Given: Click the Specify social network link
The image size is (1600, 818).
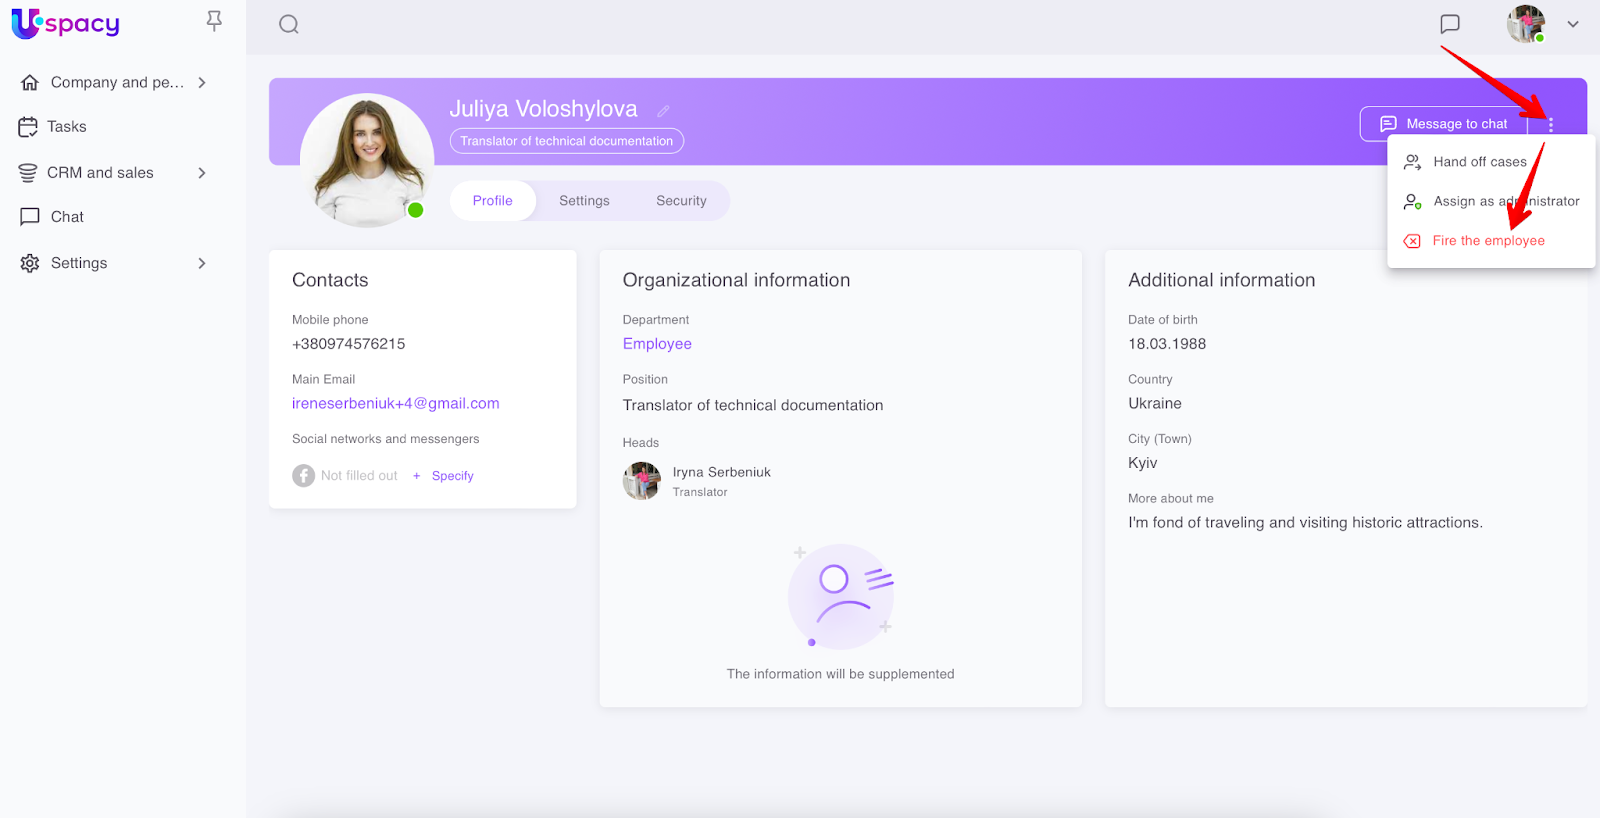Looking at the screenshot, I should (452, 476).
